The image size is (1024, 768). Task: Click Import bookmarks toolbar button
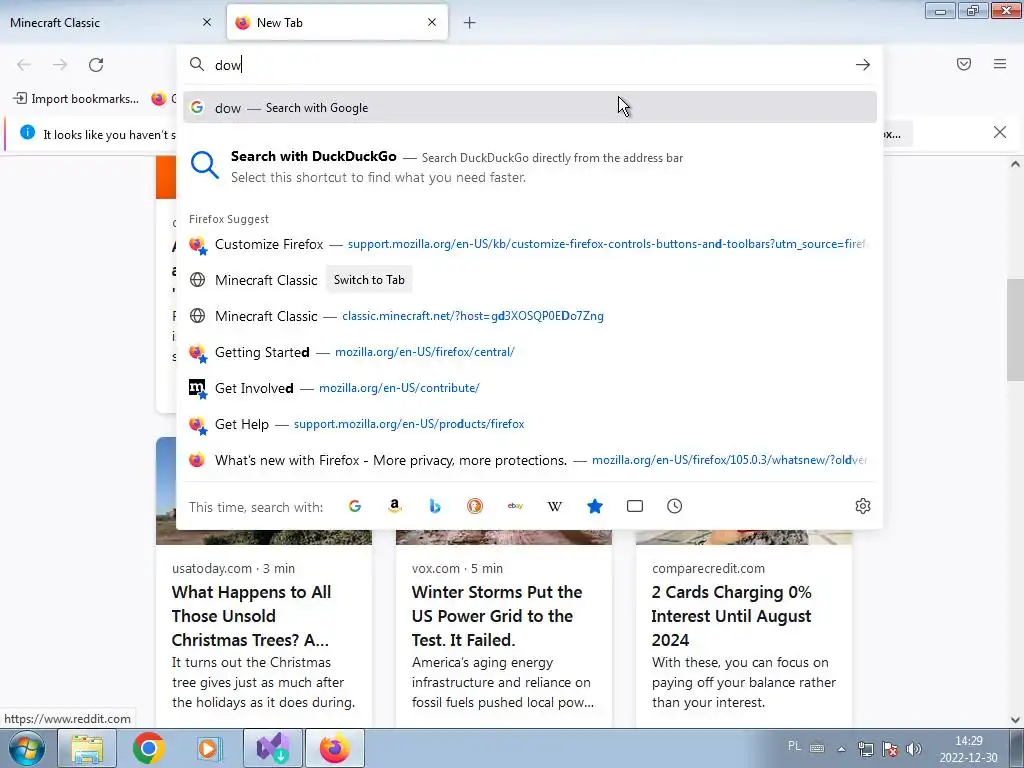(76, 99)
